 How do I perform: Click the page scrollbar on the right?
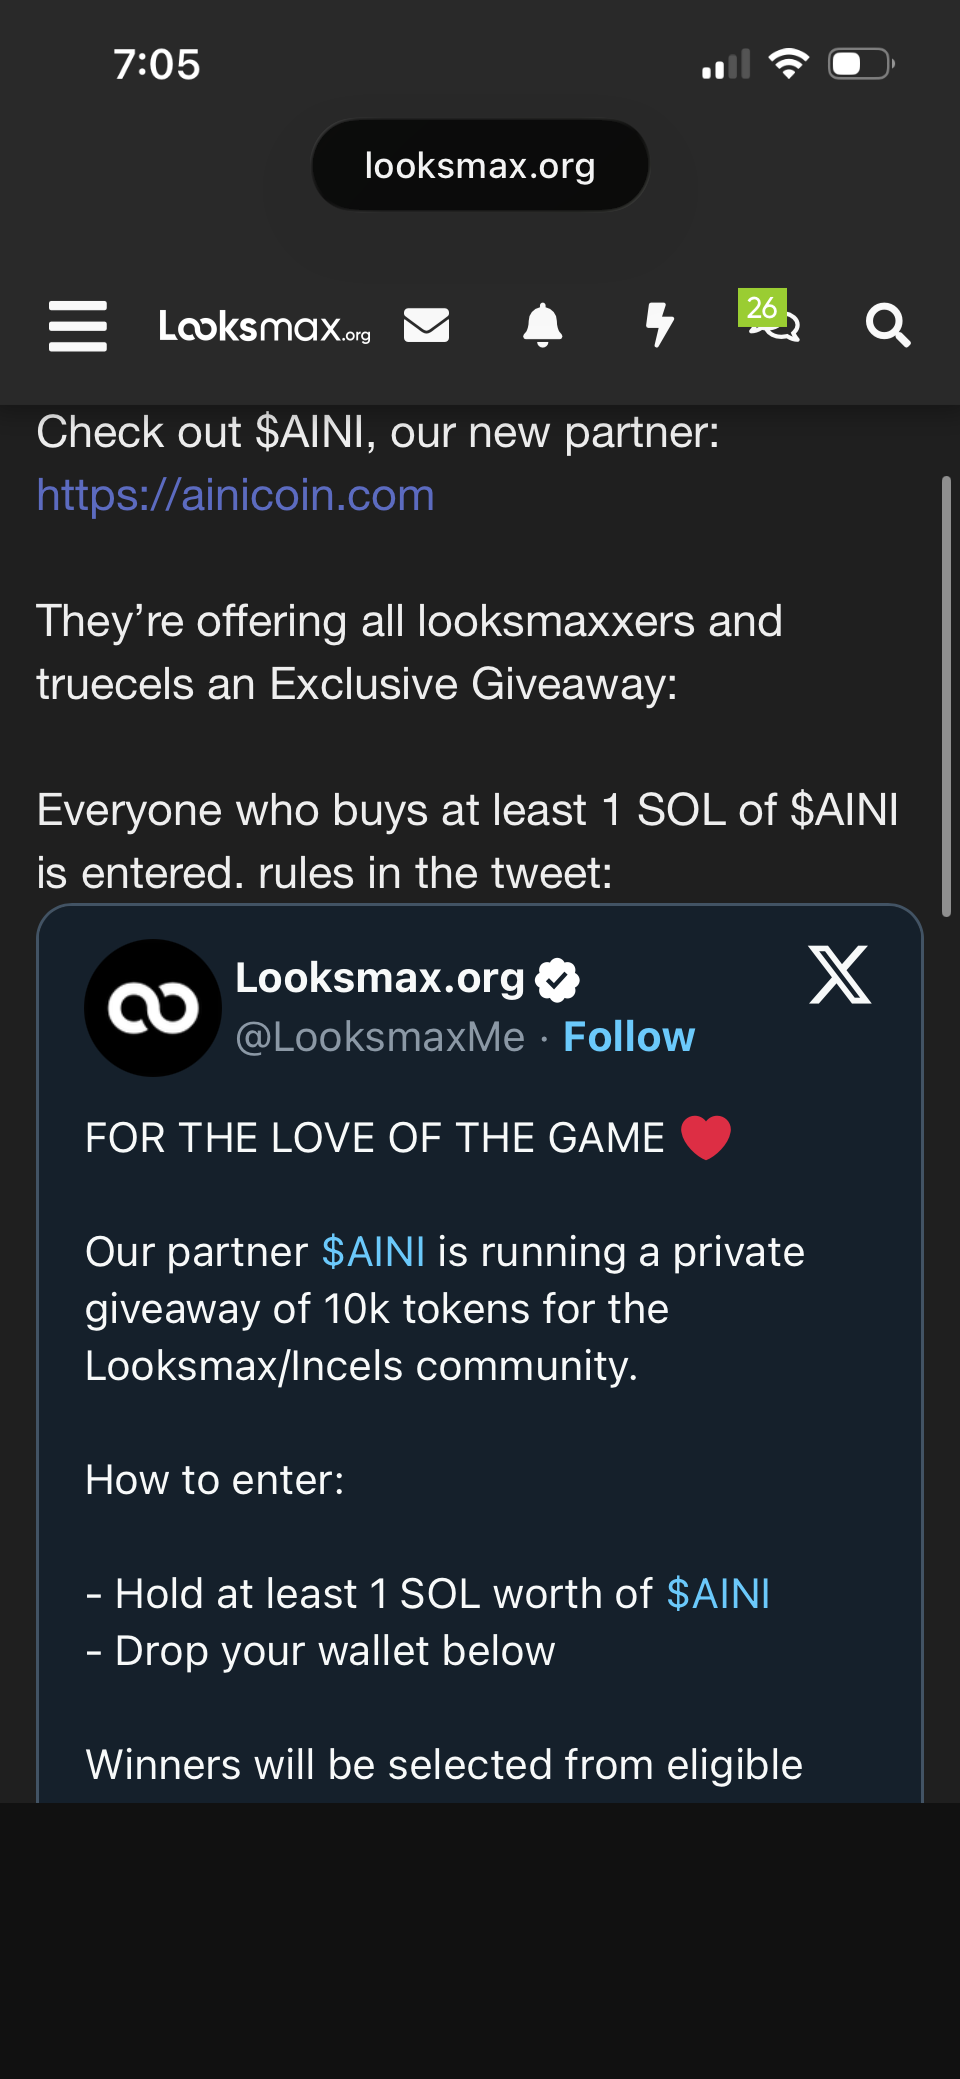(946, 696)
